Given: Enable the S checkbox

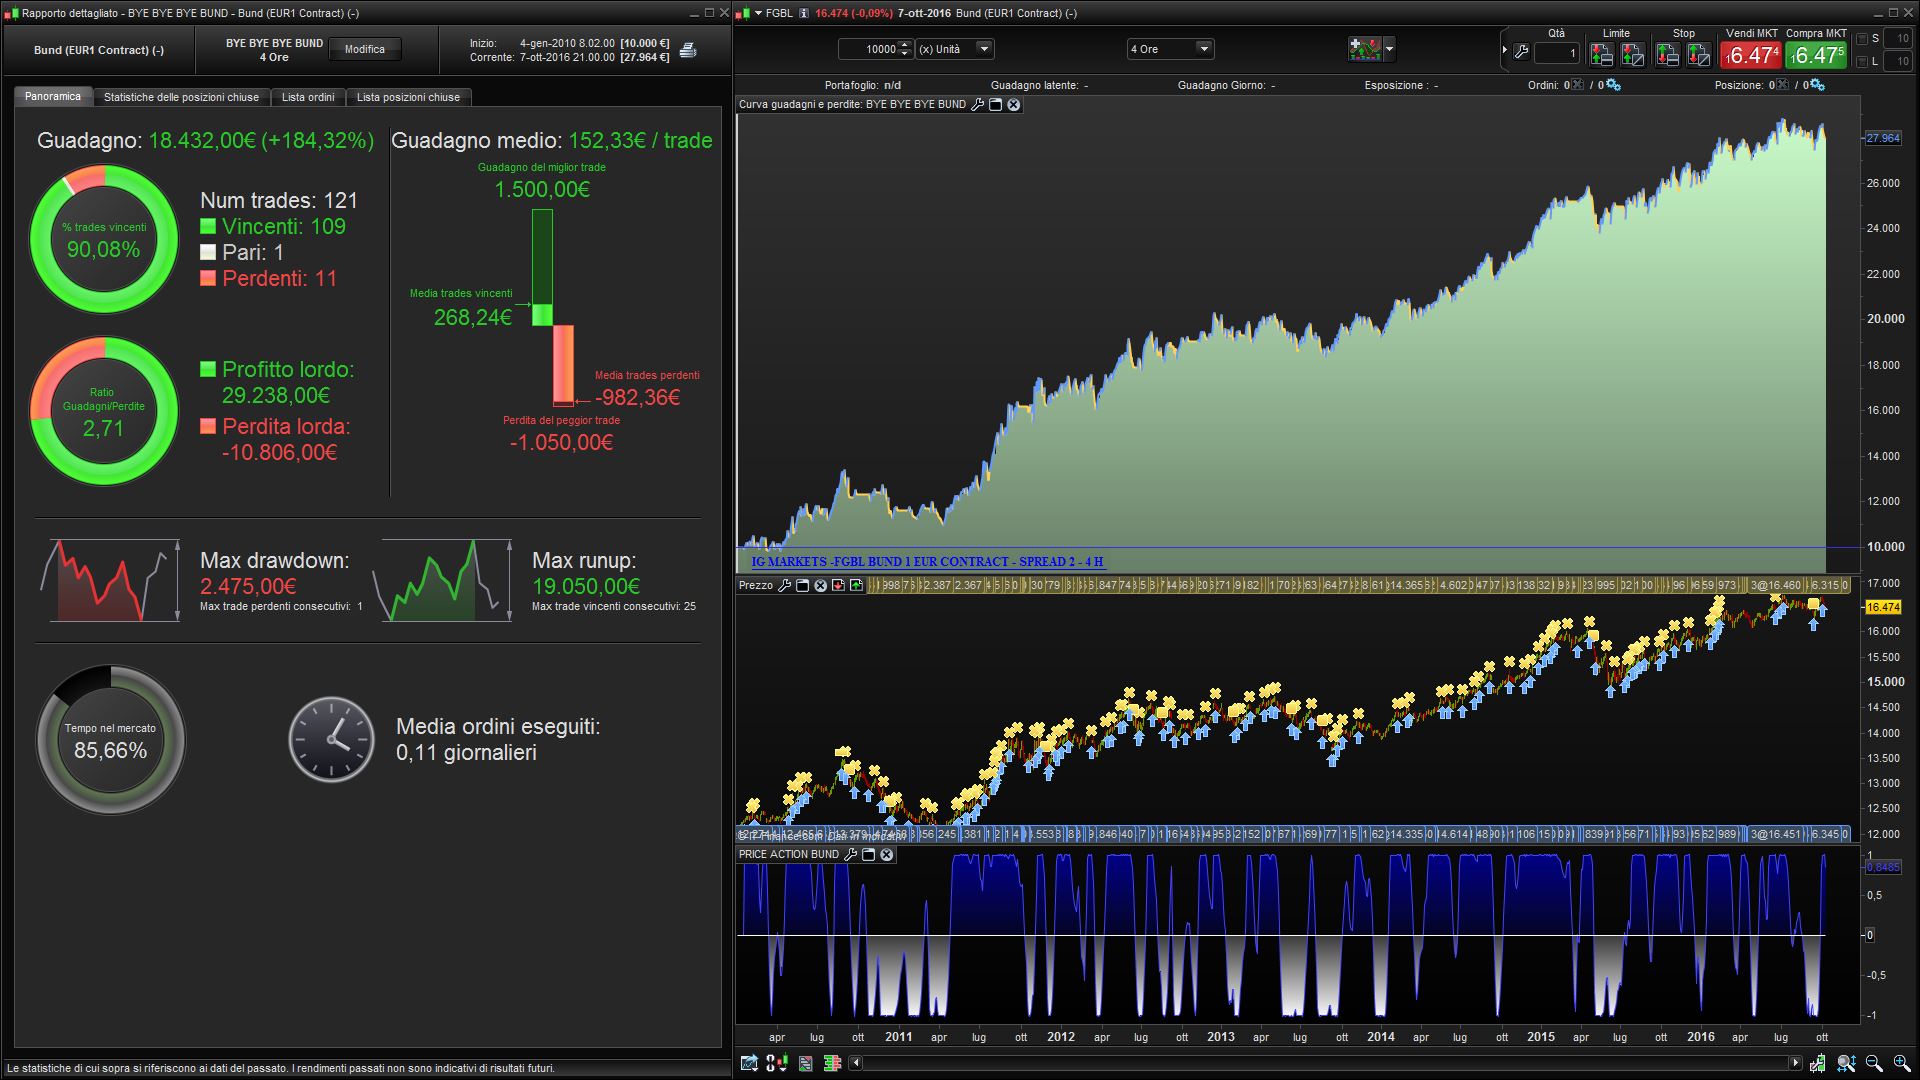Looking at the screenshot, I should tap(1861, 39).
